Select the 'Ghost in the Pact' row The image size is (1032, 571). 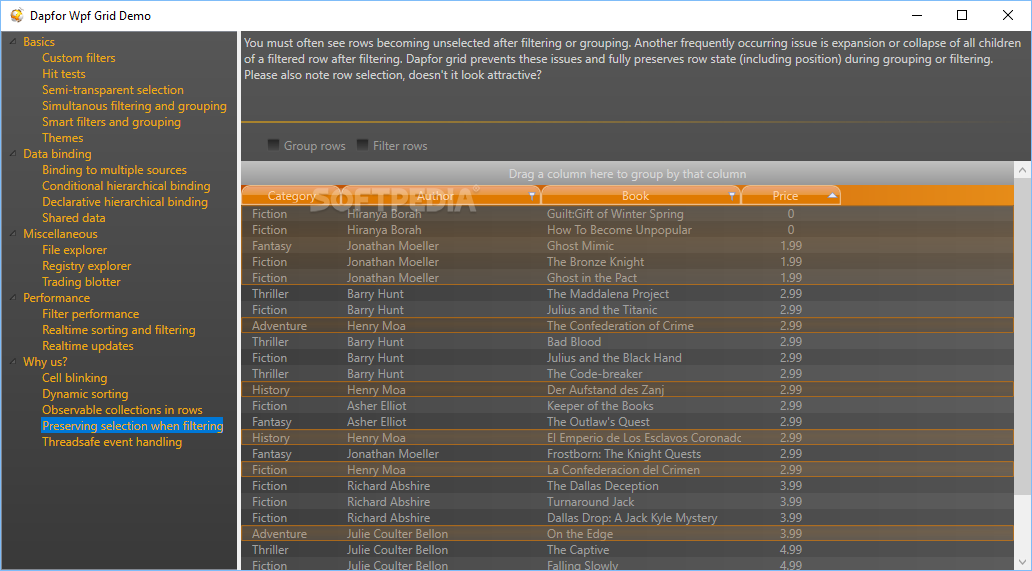[627, 278]
